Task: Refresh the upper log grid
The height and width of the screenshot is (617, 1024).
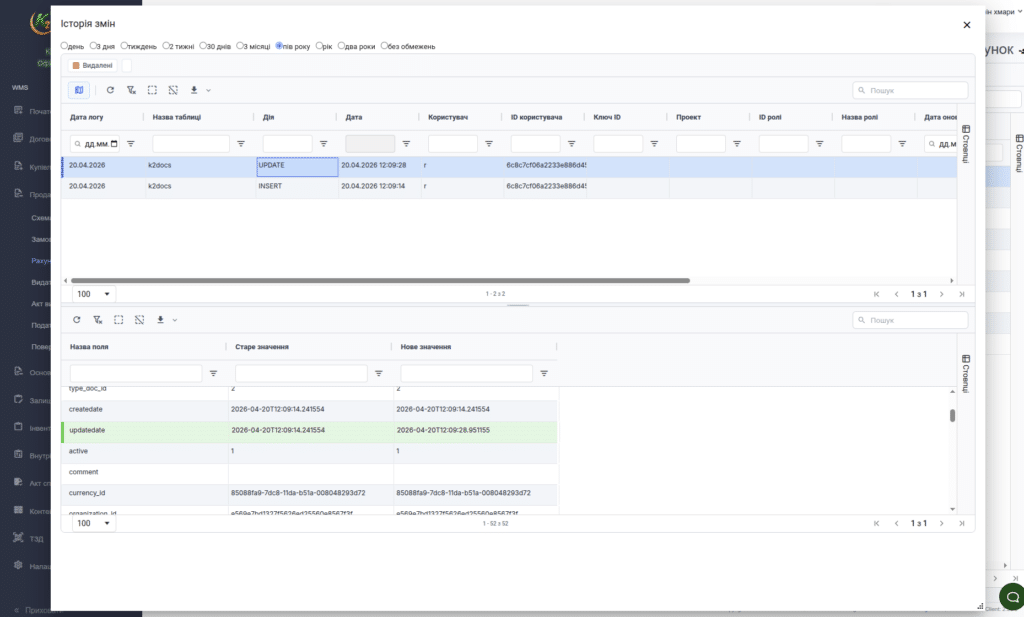Action: [110, 90]
